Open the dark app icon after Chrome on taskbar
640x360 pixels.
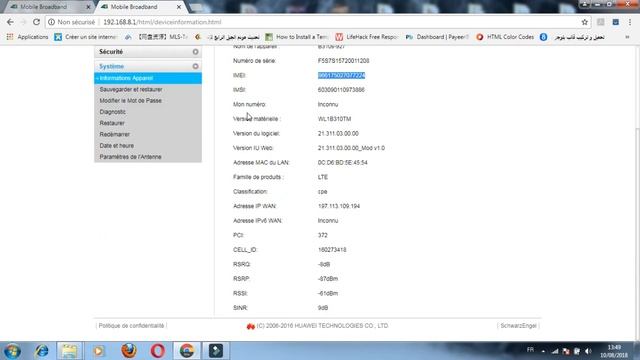[216, 351]
